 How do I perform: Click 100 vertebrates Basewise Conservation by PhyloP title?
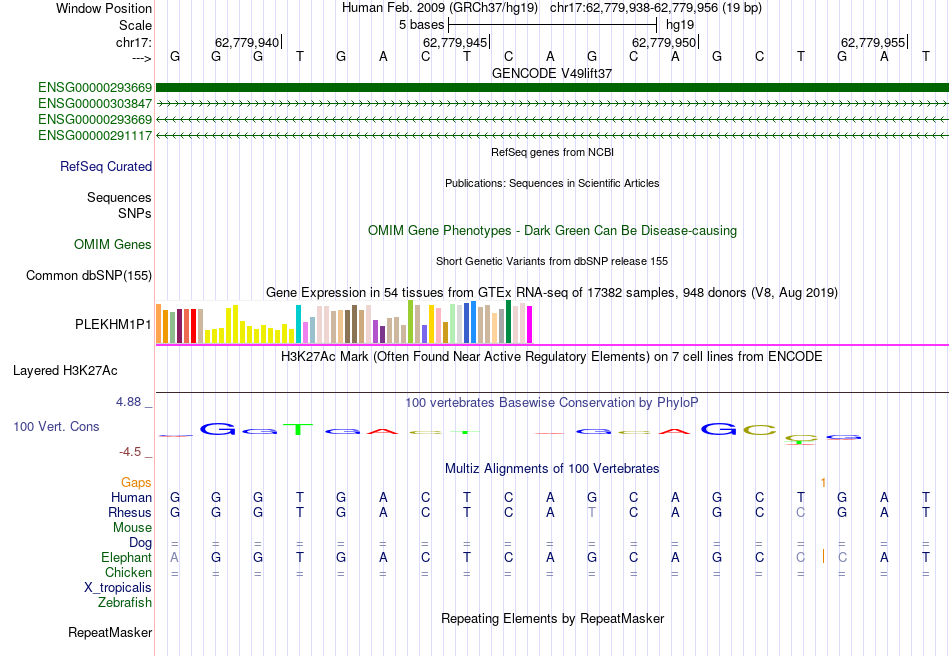coord(552,403)
